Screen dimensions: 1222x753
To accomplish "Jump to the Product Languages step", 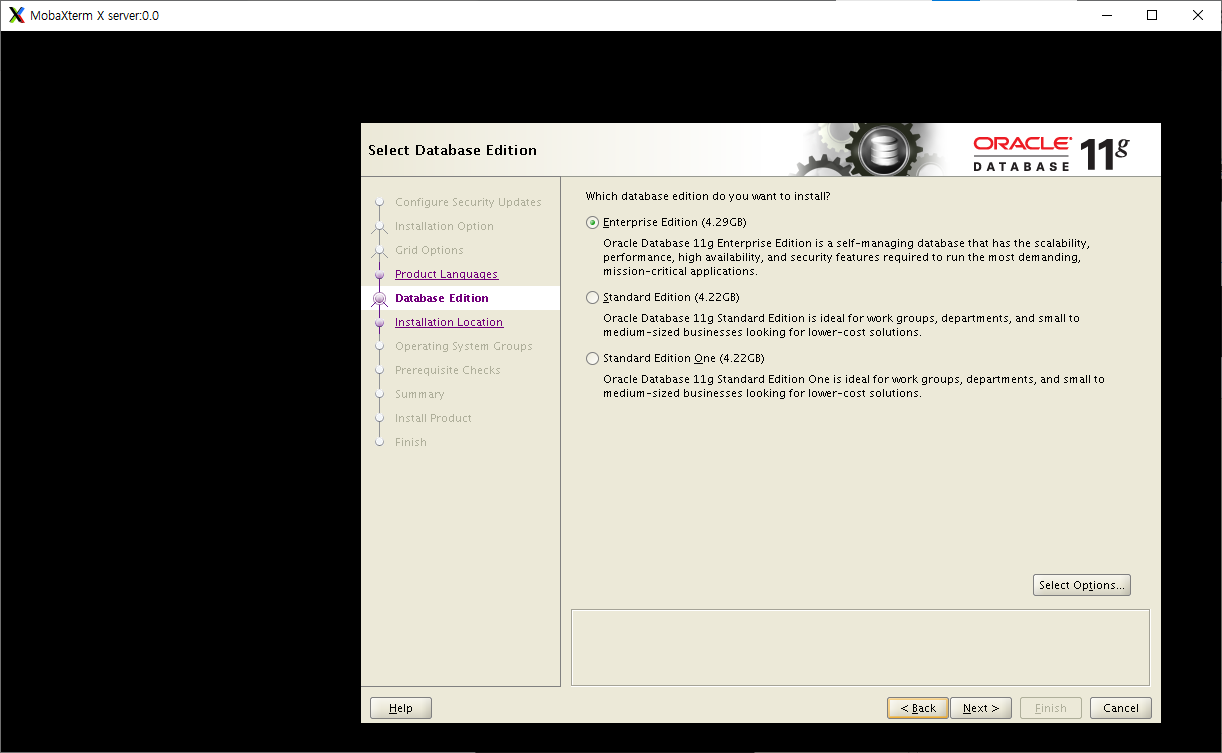I will pos(446,274).
